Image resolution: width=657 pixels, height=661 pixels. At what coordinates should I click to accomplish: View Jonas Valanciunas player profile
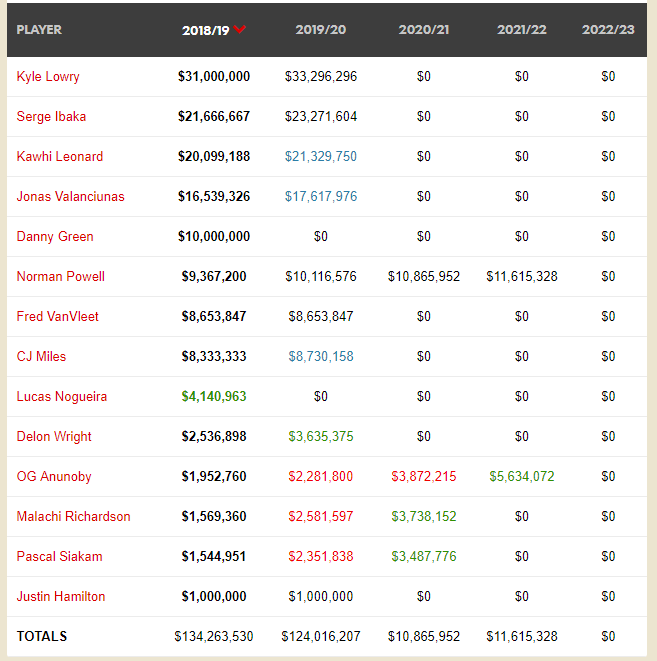click(71, 197)
